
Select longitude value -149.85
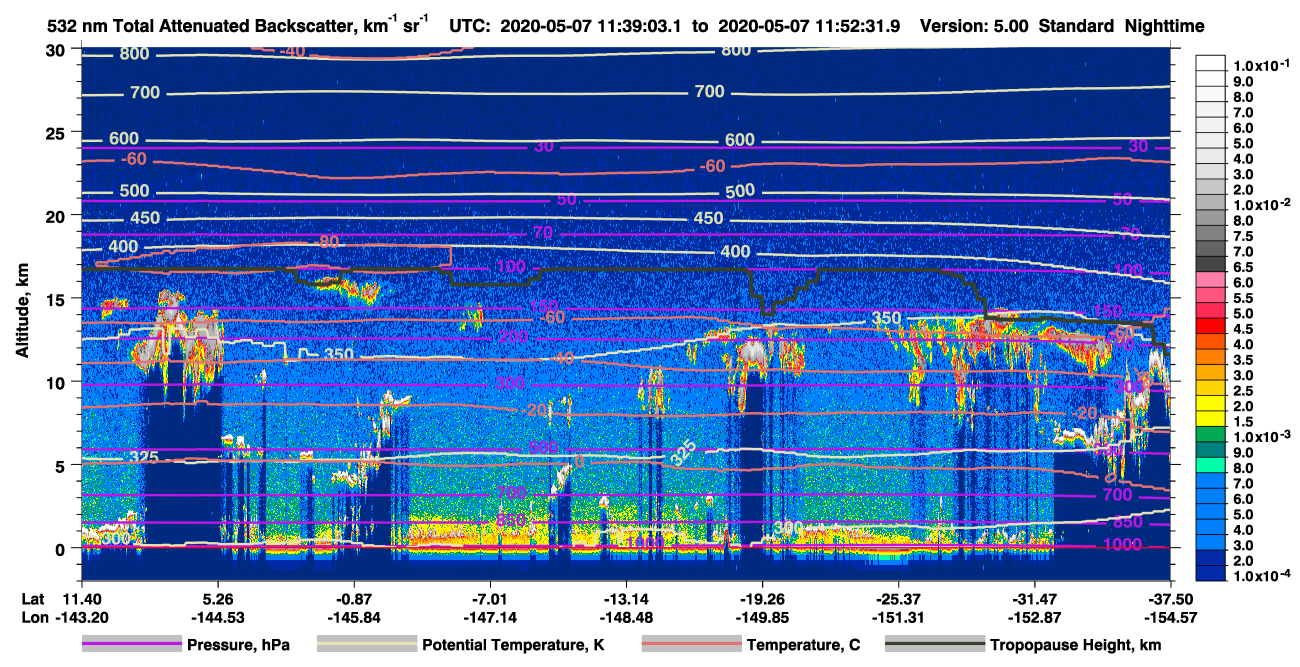tap(762, 618)
